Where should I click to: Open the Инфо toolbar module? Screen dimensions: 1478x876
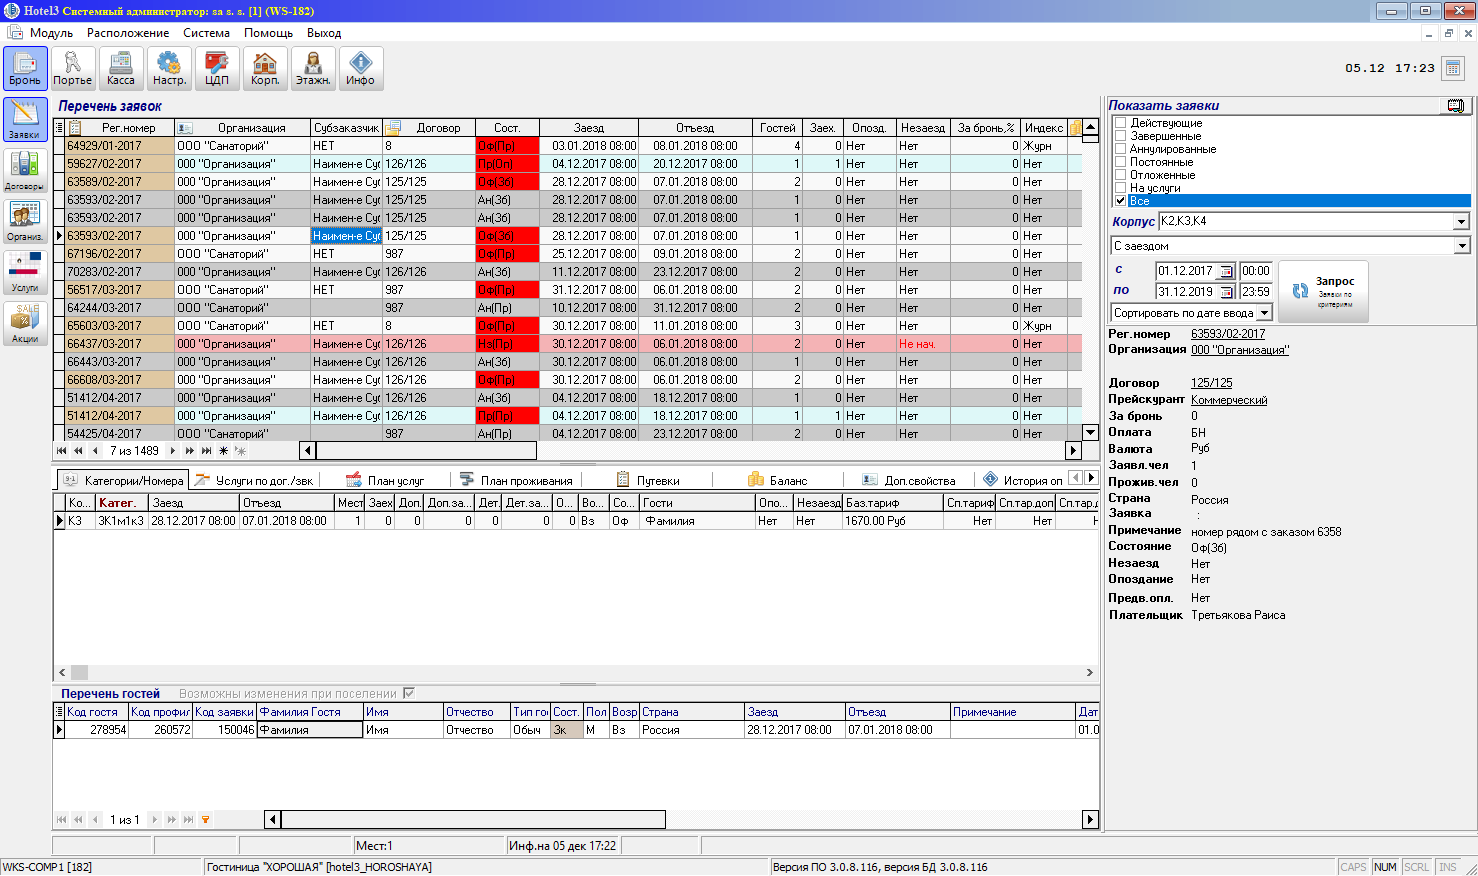pos(361,69)
